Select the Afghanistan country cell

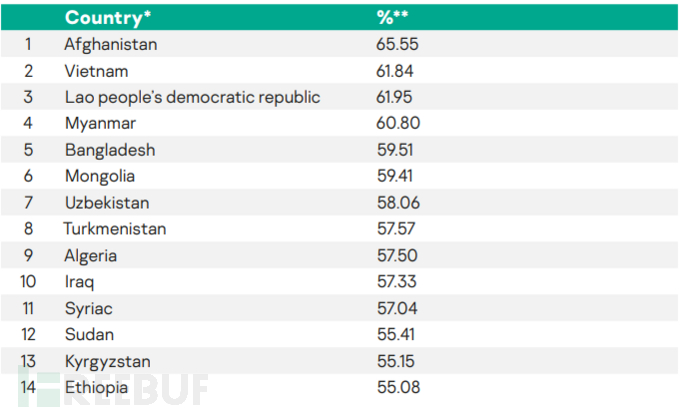click(x=110, y=44)
